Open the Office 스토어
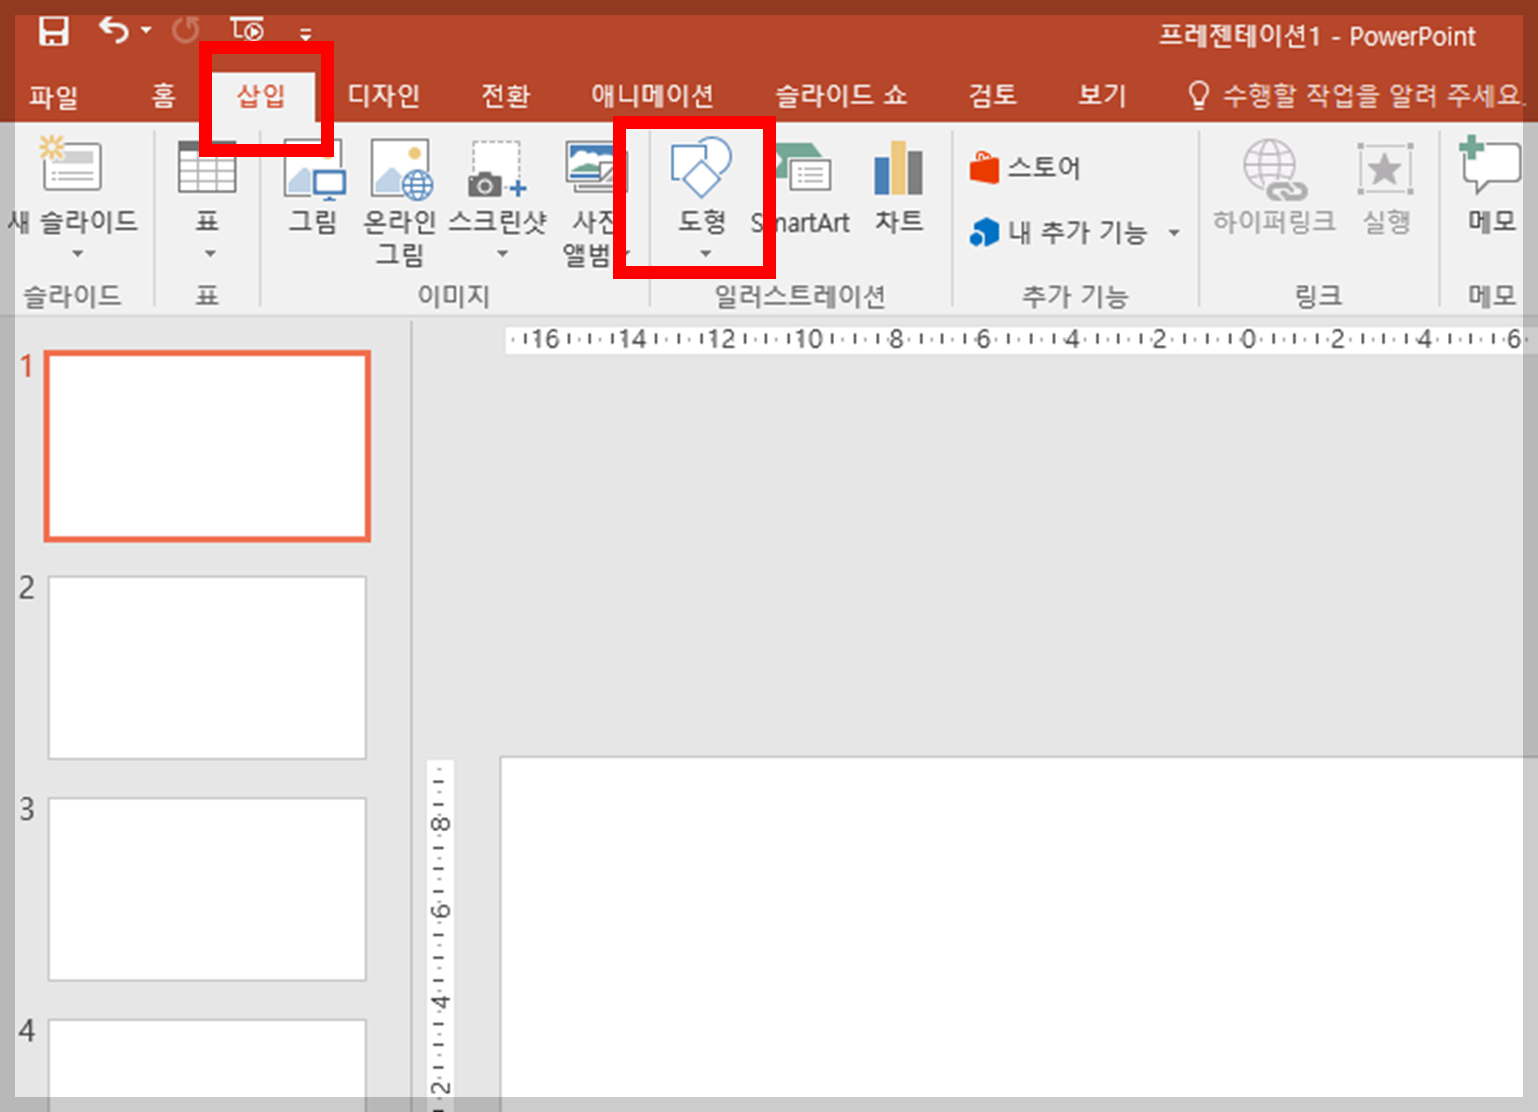This screenshot has height=1112, width=1538. pyautogui.click(x=1025, y=167)
